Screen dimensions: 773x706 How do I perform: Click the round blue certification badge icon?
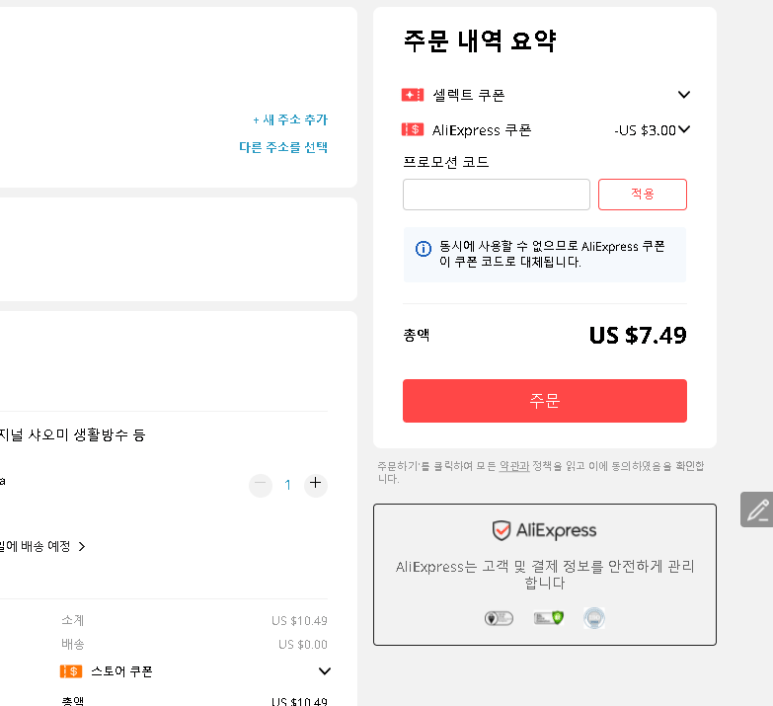tap(594, 618)
